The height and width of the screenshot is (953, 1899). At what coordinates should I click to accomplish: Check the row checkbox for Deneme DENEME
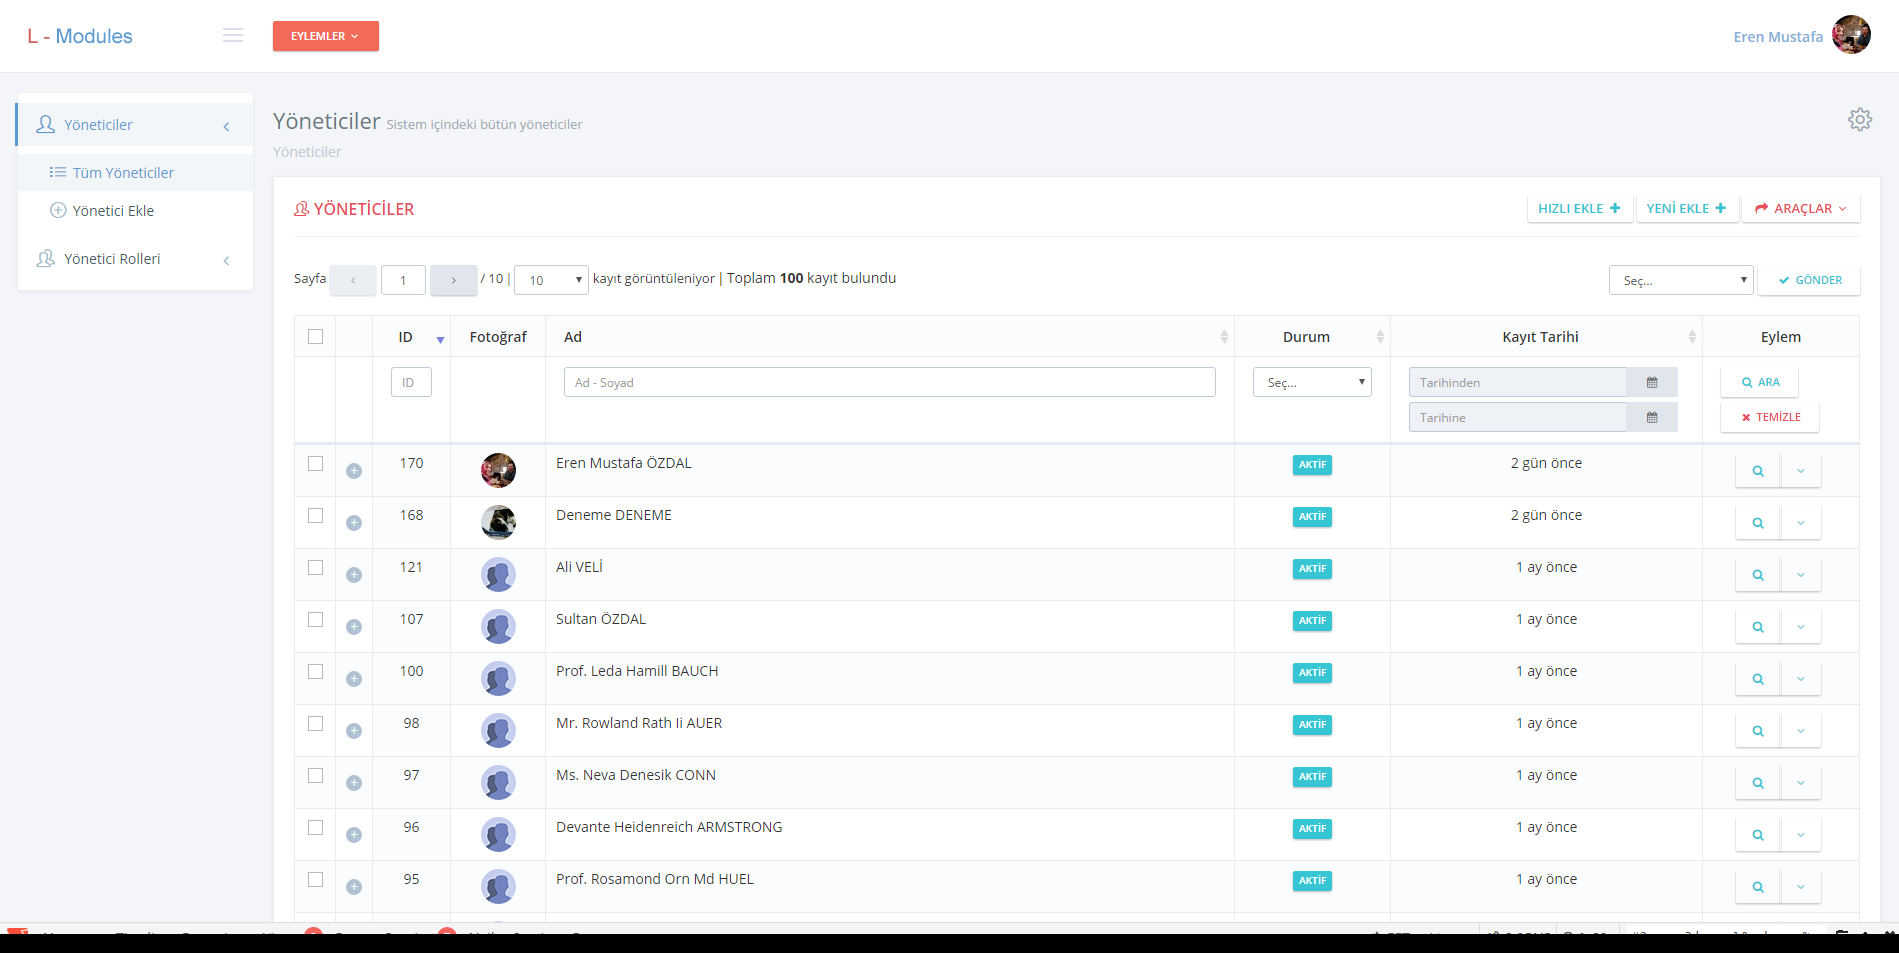pyautogui.click(x=316, y=516)
